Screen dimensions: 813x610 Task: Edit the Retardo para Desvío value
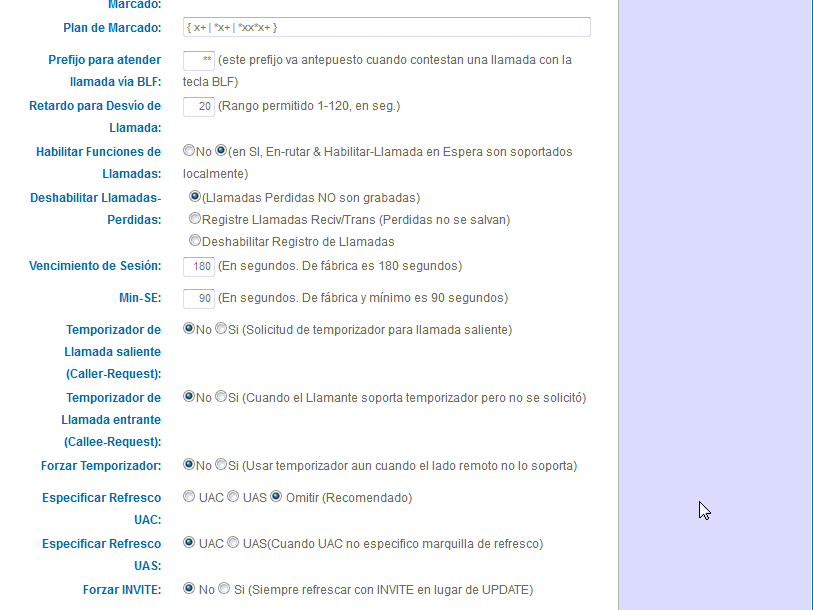198,105
